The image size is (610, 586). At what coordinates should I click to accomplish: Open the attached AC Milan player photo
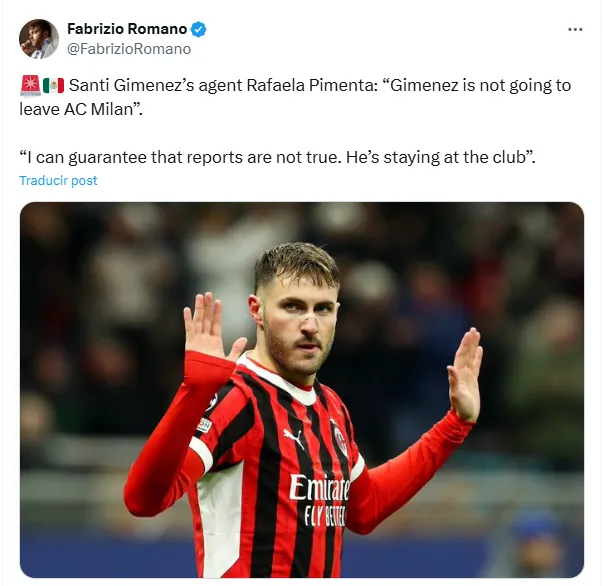302,389
